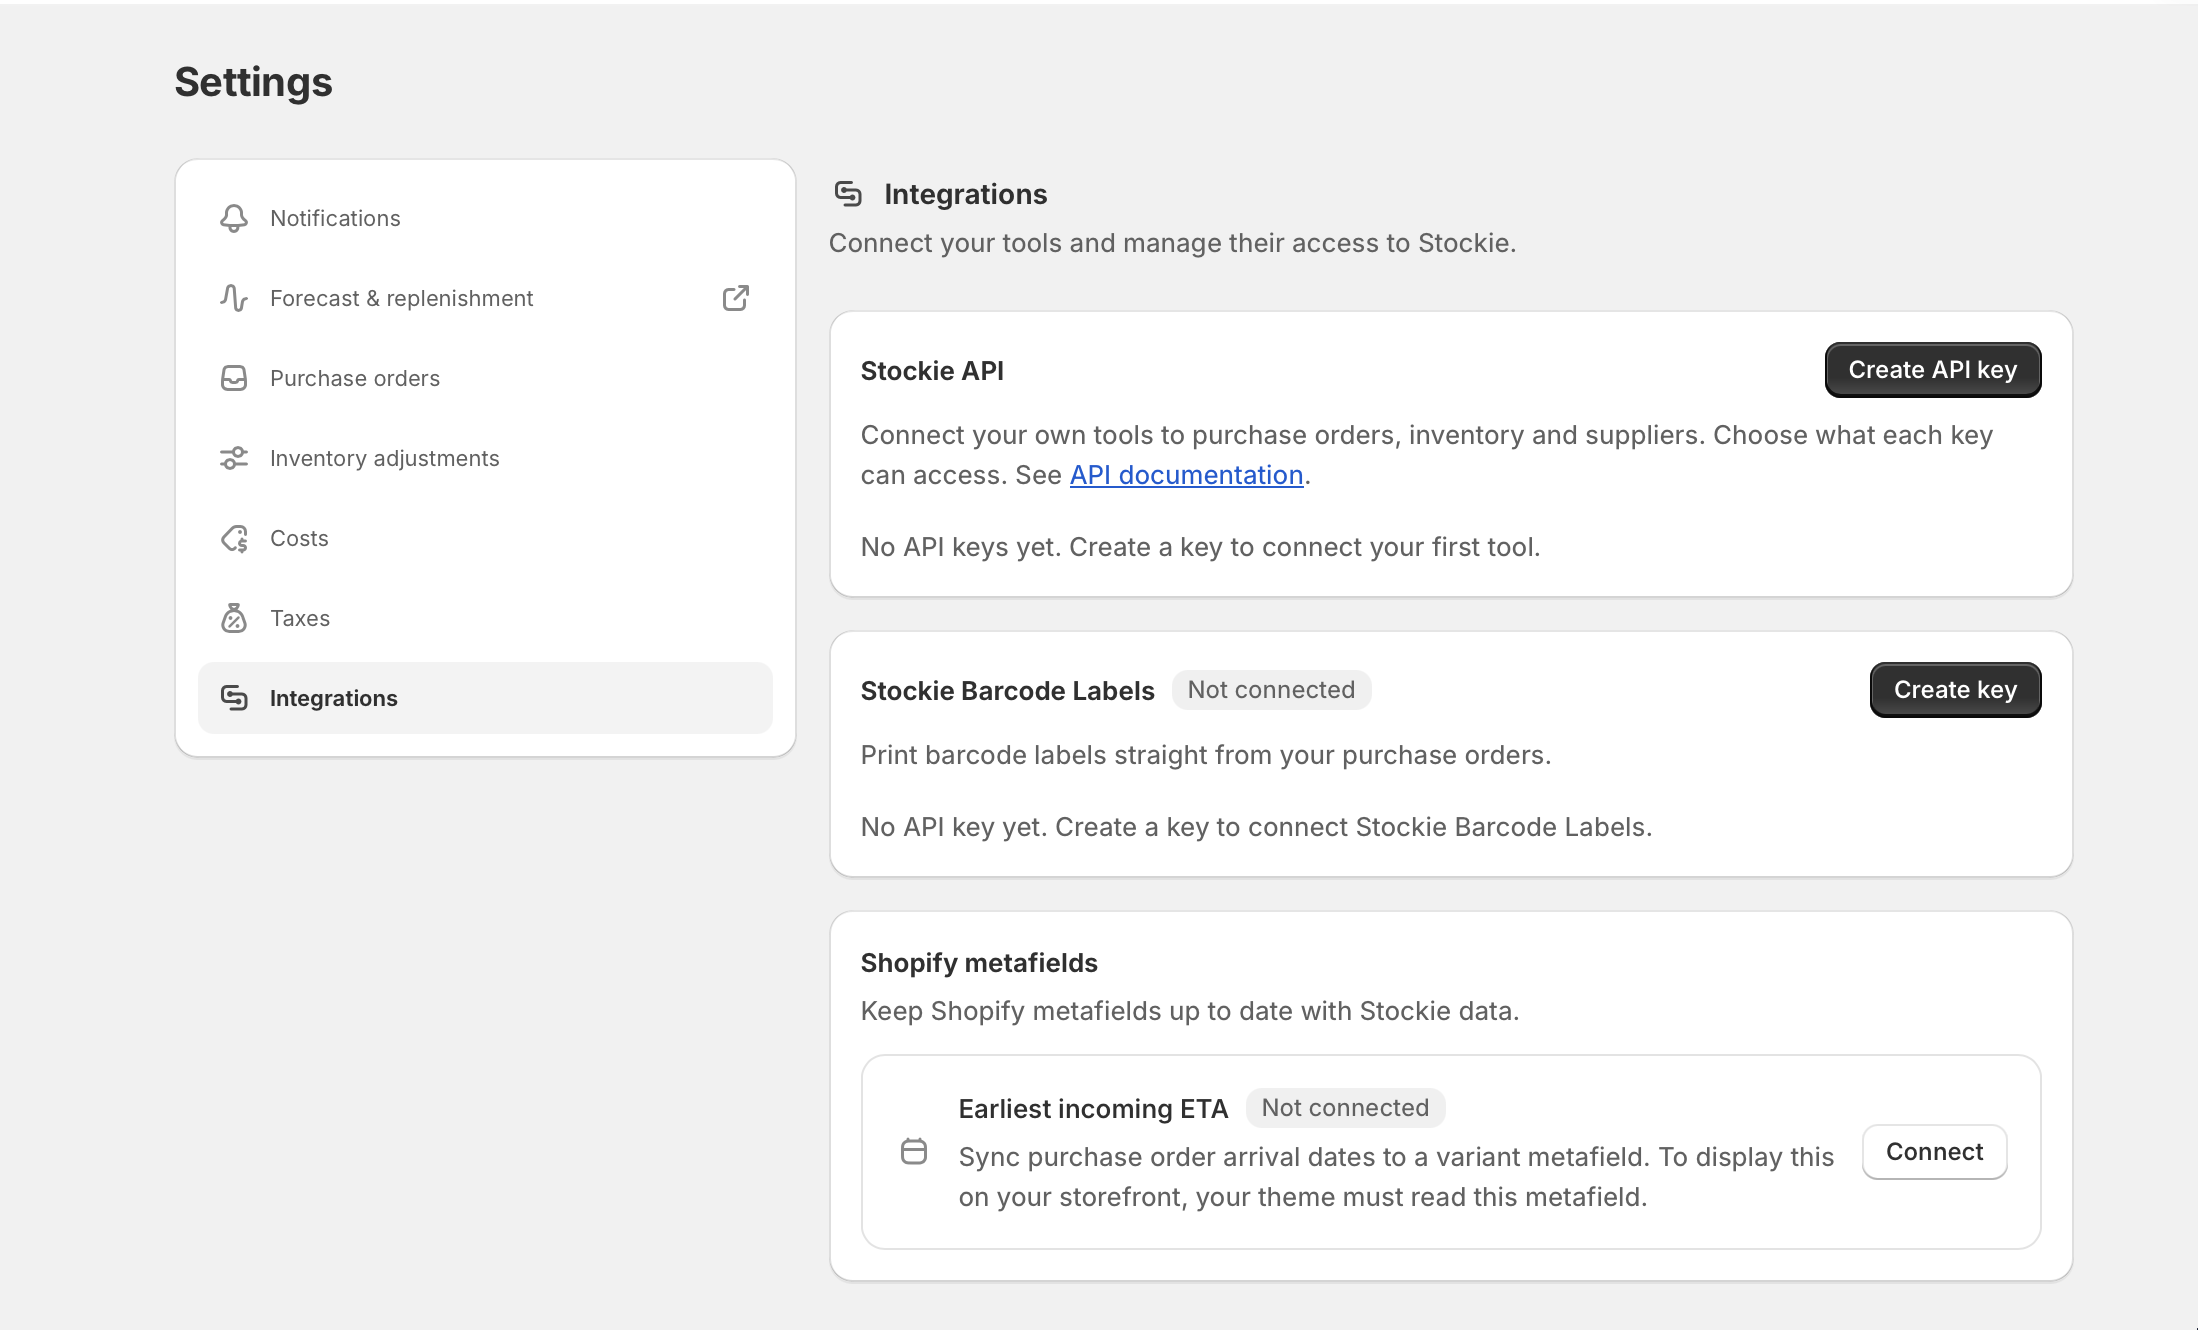Viewport: 2198px width, 1330px height.
Task: Click Create key for Barcode Labels
Action: [1955, 690]
